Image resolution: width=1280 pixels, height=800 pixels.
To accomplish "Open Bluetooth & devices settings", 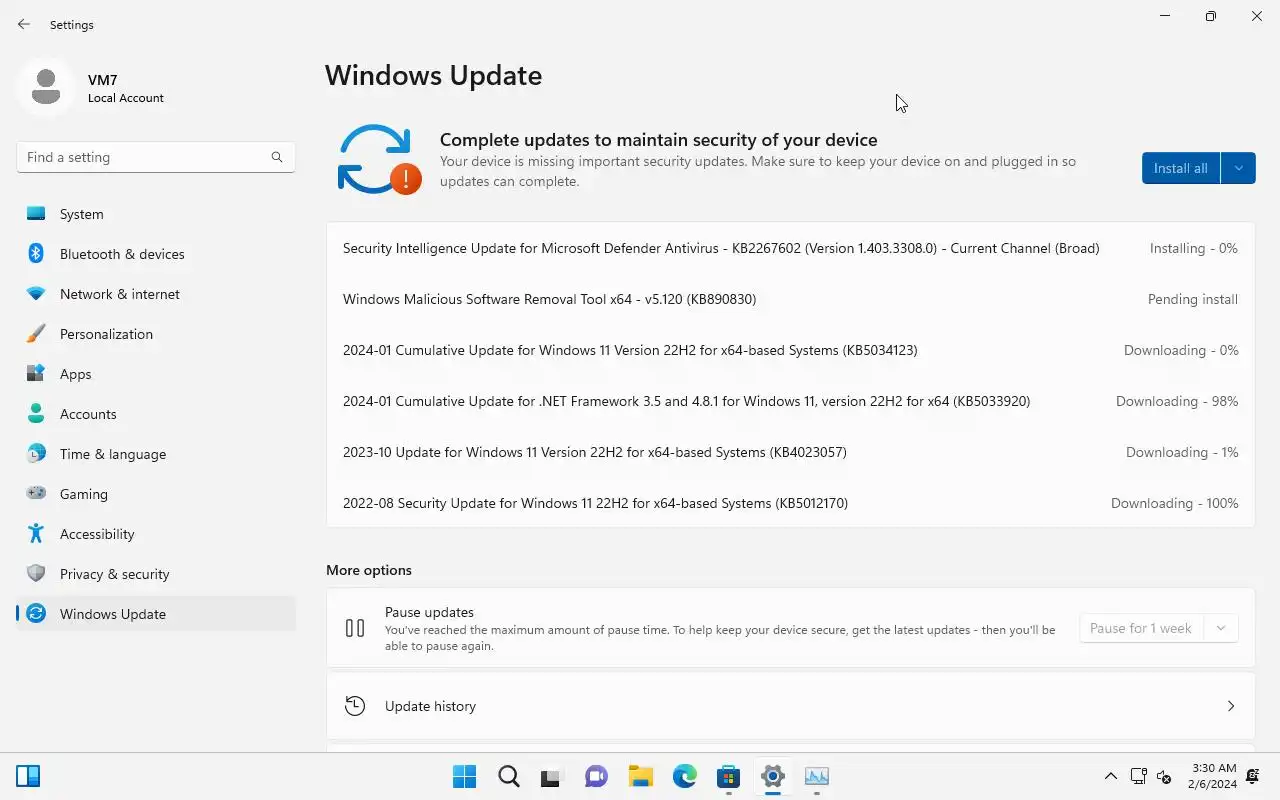I will click(156, 254).
